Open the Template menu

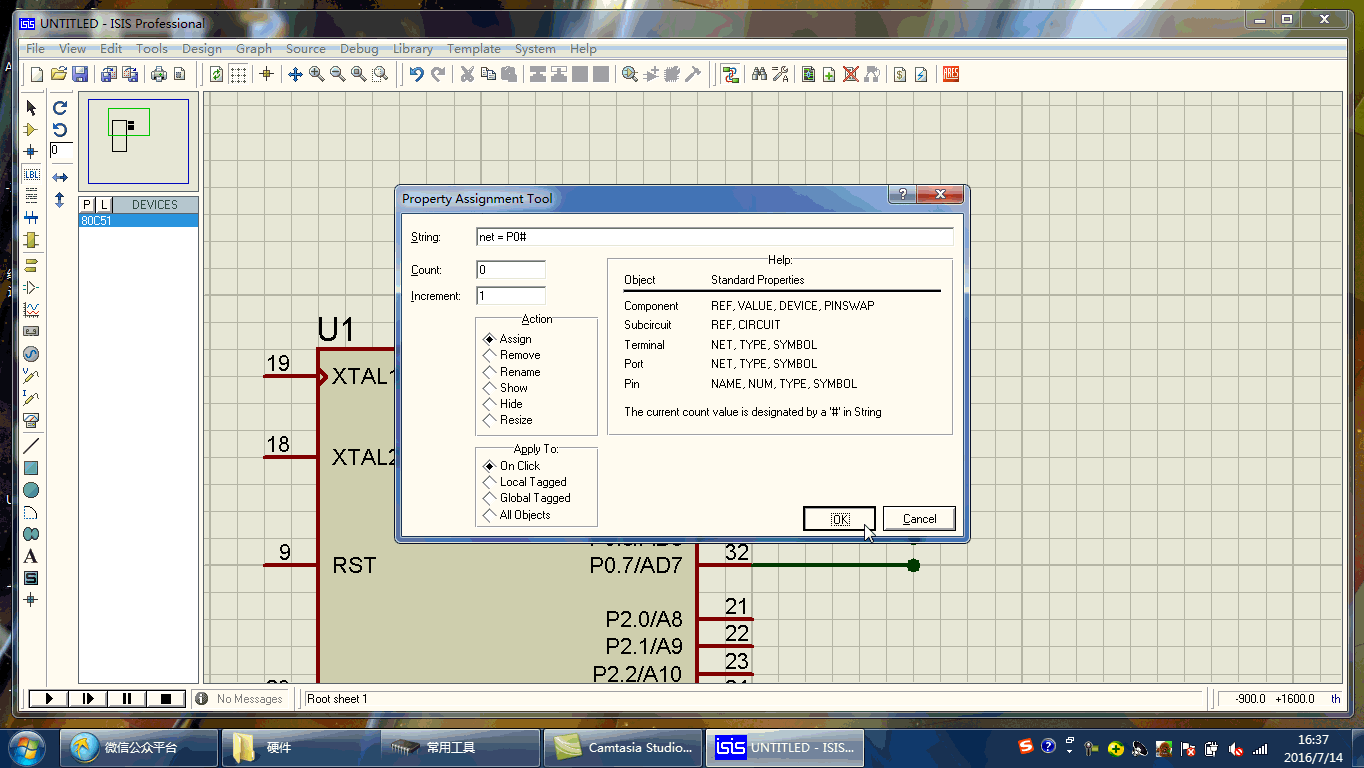(x=474, y=48)
